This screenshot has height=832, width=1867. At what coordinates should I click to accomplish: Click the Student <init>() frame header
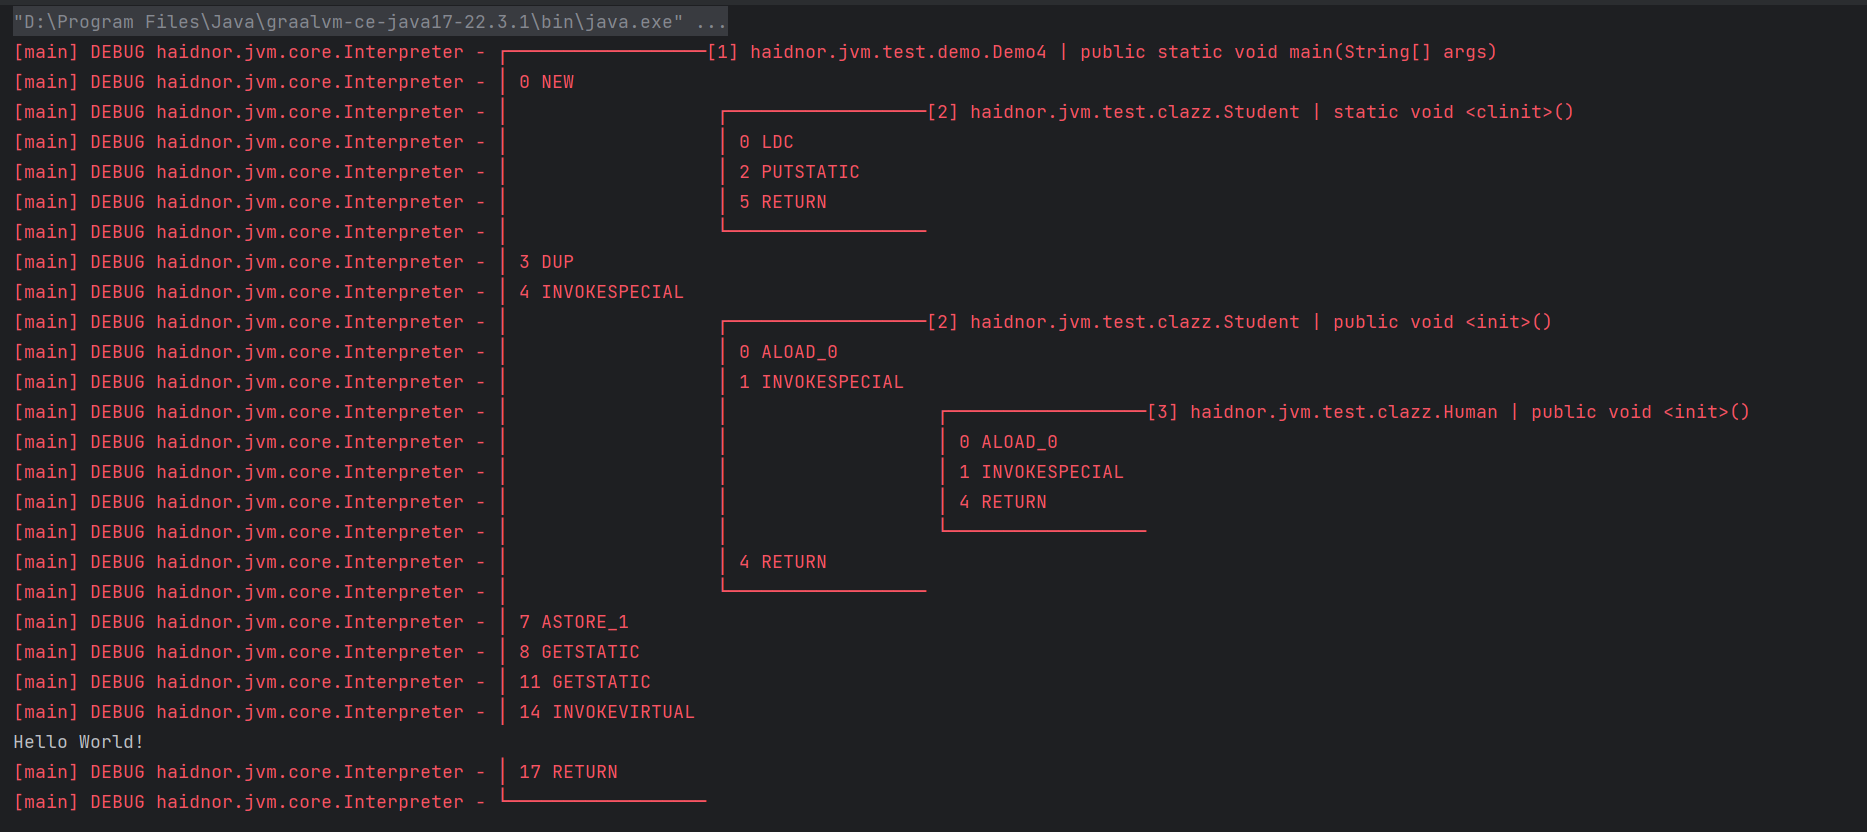tap(1240, 322)
